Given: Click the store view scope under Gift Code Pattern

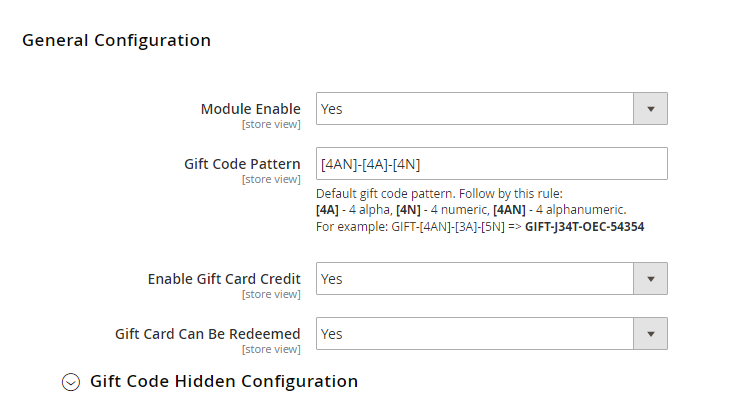Looking at the screenshot, I should 271,180.
